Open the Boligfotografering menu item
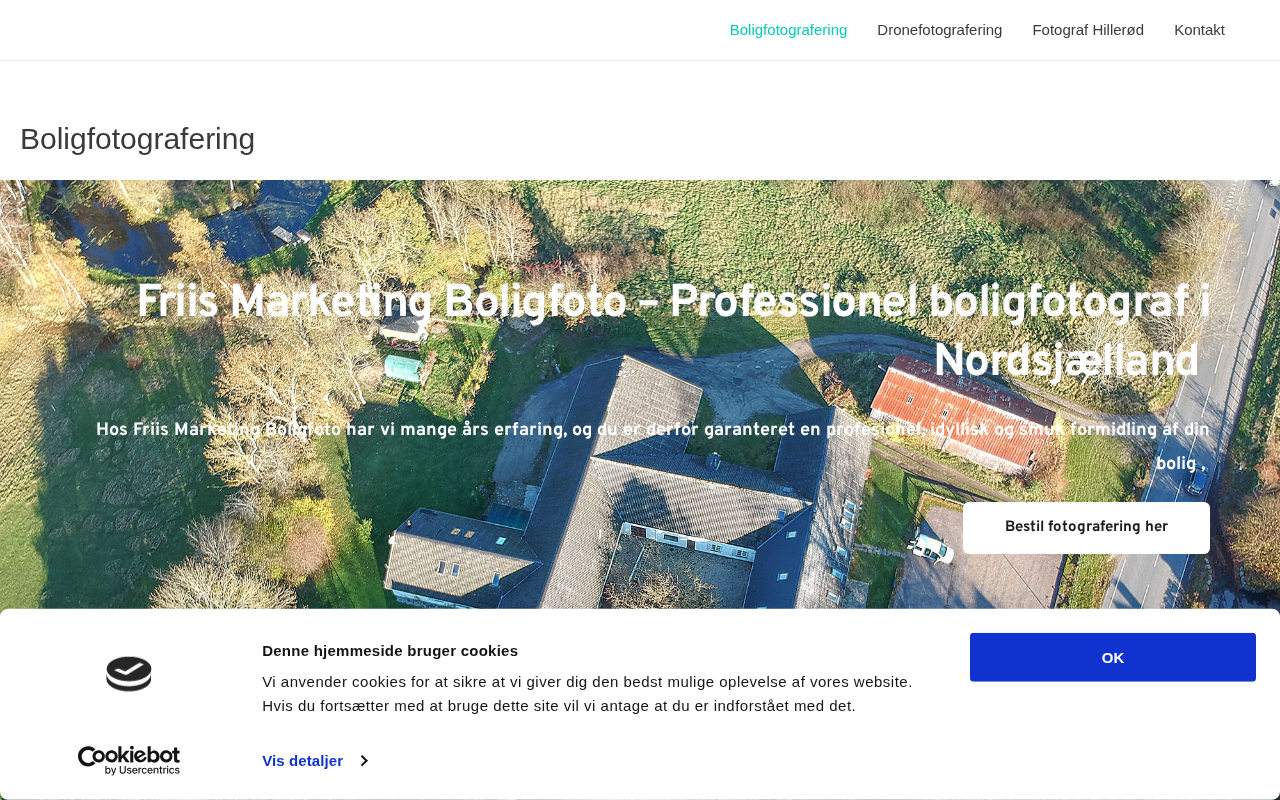The image size is (1280, 800). pyautogui.click(x=788, y=30)
